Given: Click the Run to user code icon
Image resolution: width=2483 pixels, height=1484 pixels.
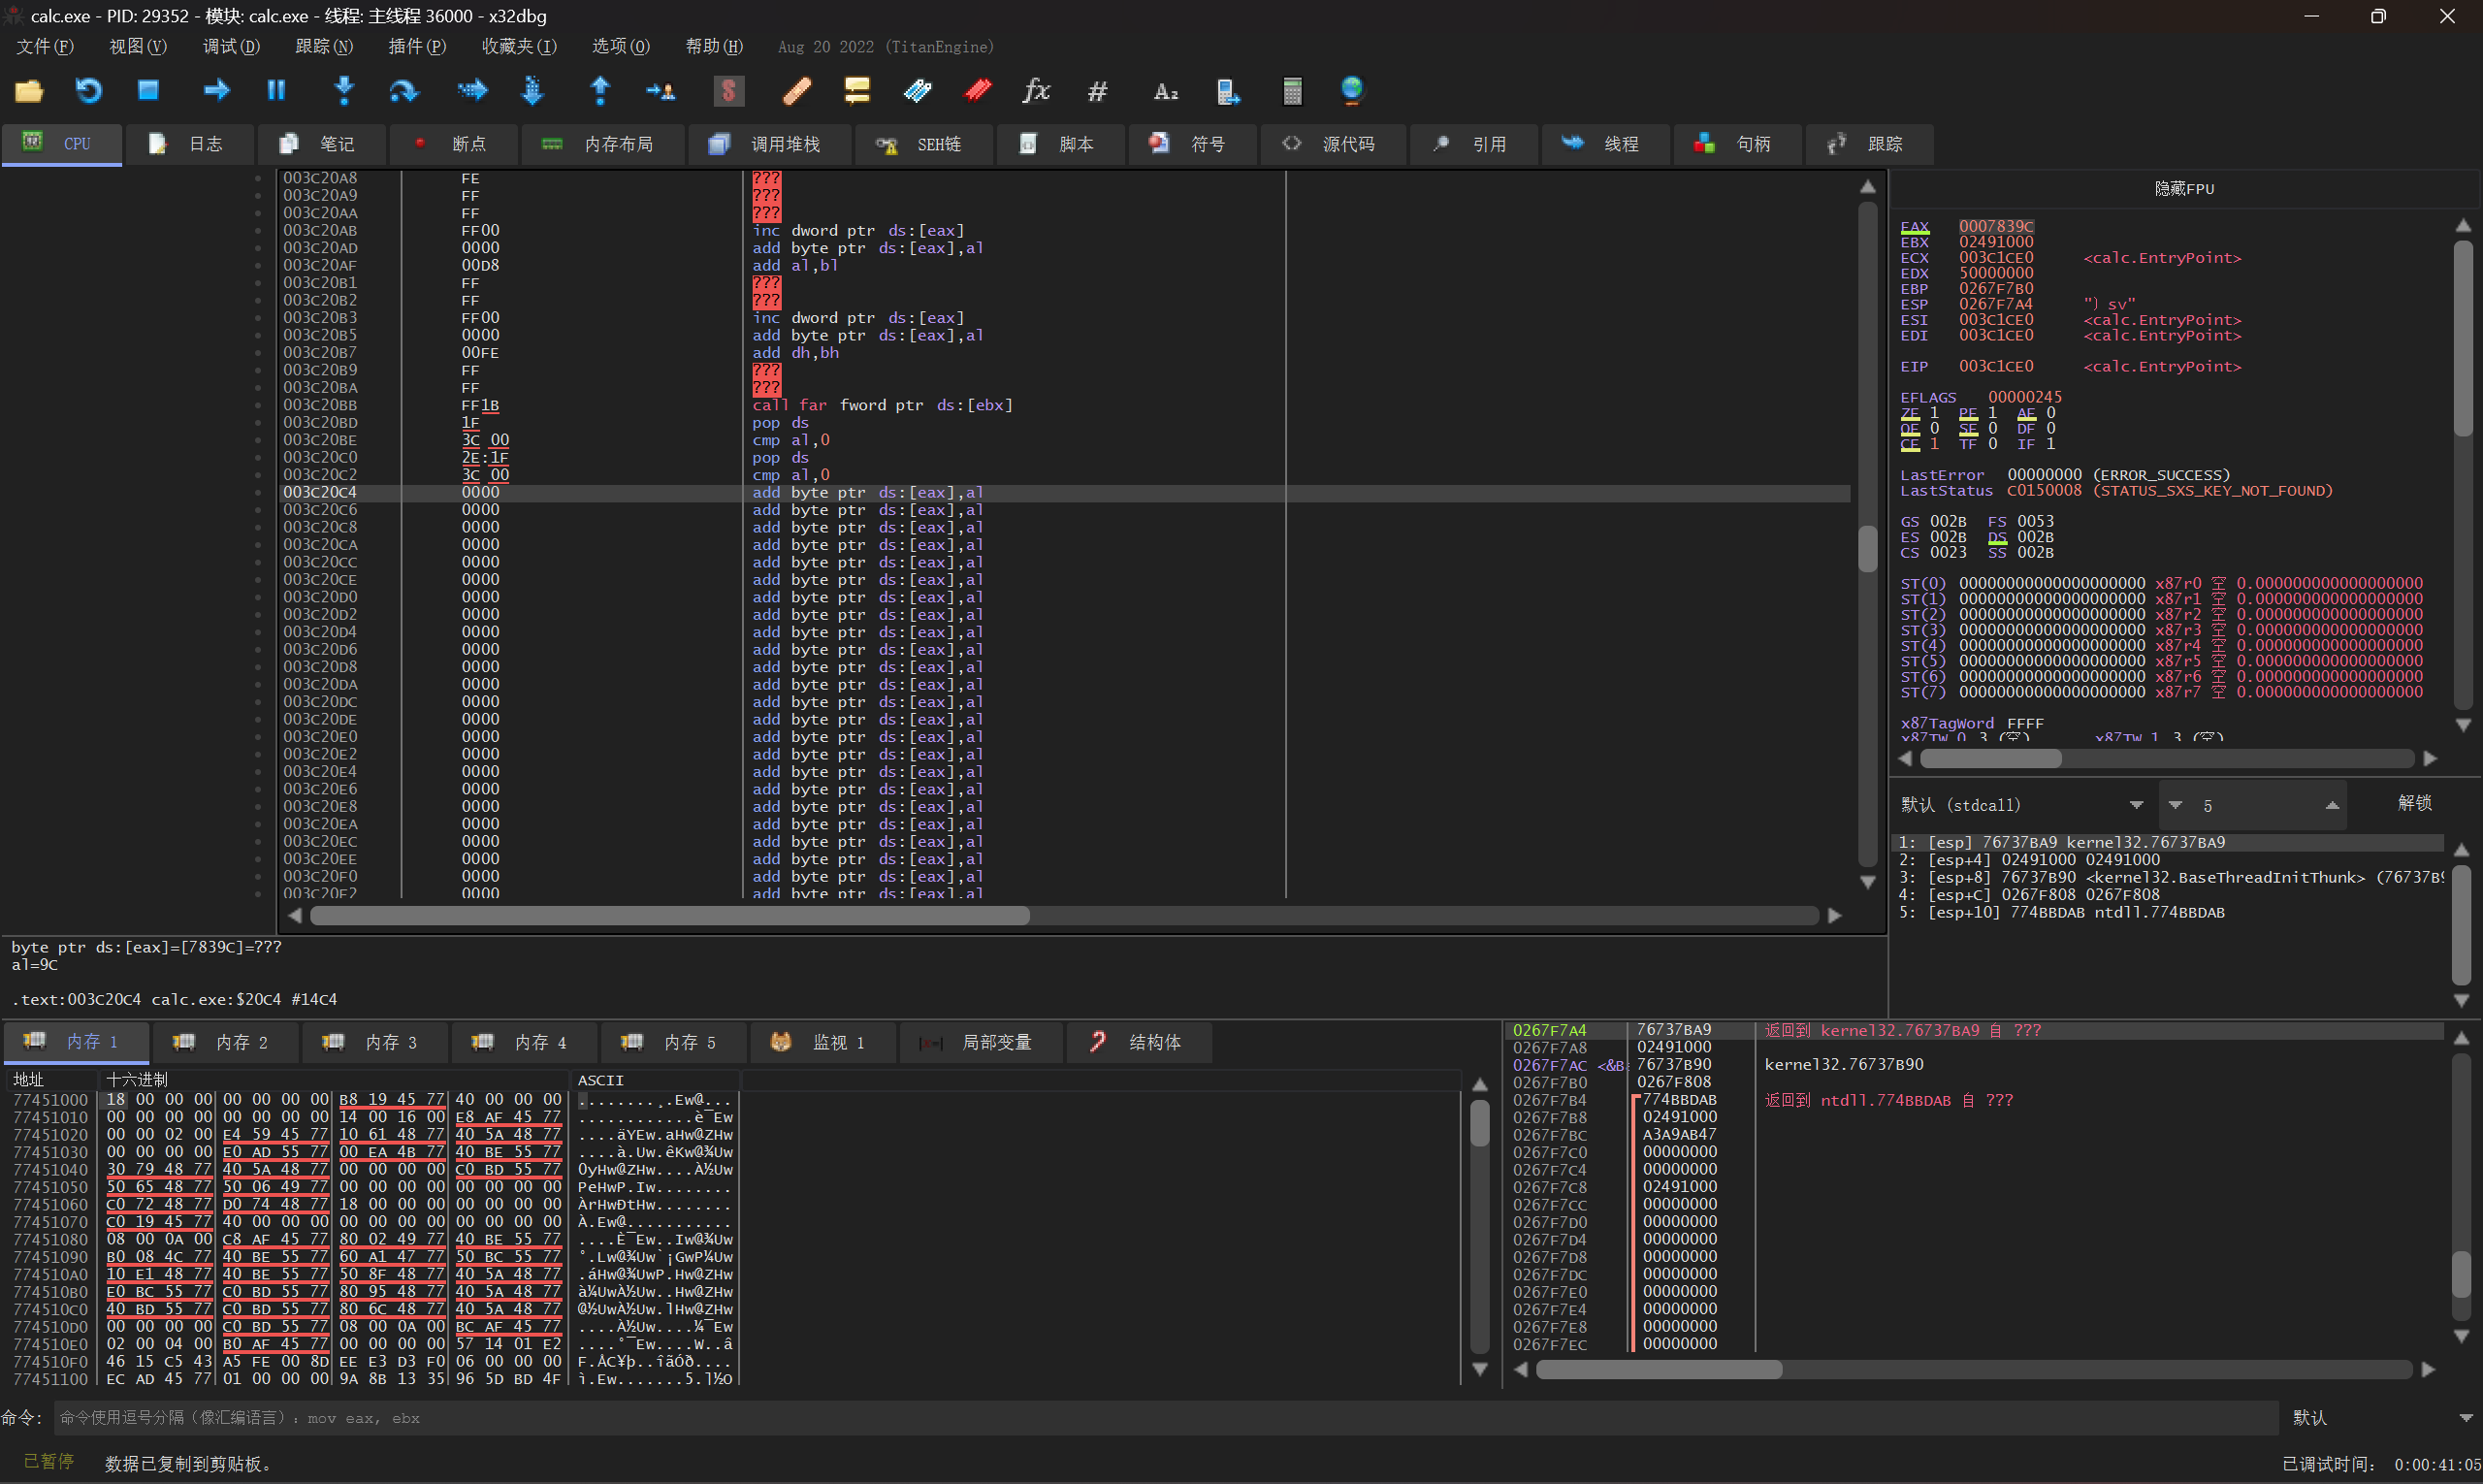Looking at the screenshot, I should click(660, 92).
